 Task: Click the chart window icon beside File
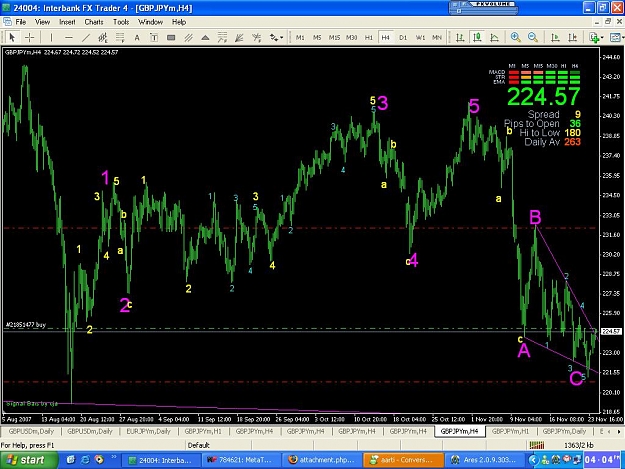(x=7, y=22)
